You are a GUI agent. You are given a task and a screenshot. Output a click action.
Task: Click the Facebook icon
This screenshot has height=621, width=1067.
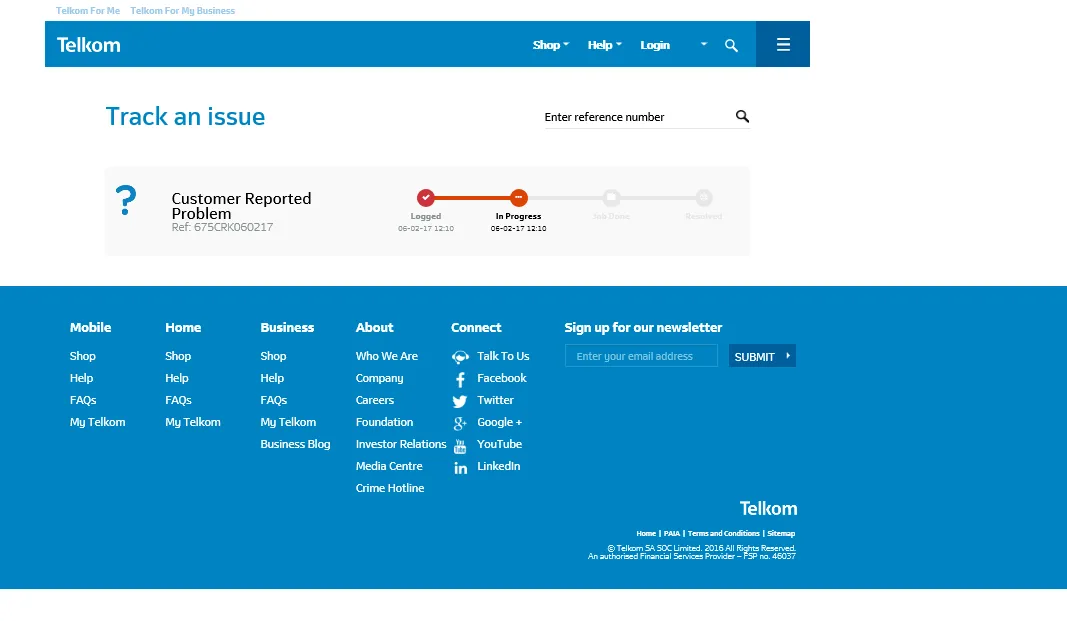pyautogui.click(x=461, y=380)
